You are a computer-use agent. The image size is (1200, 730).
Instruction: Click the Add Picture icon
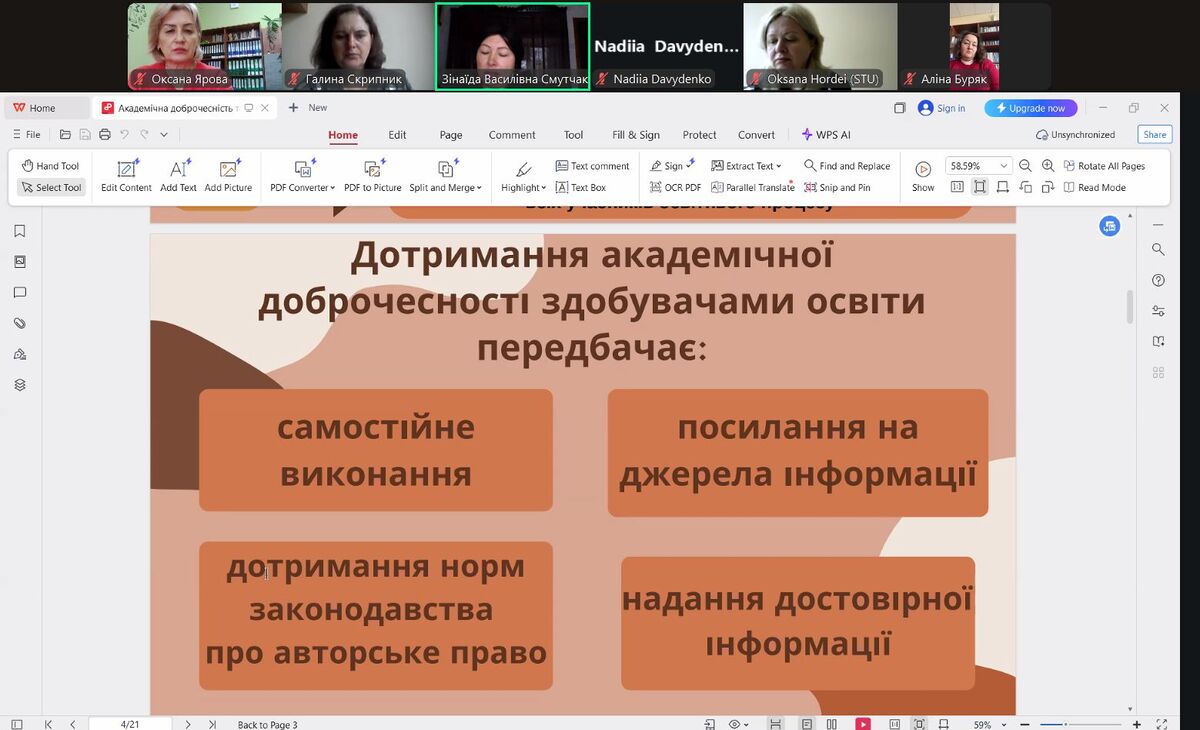tap(228, 169)
